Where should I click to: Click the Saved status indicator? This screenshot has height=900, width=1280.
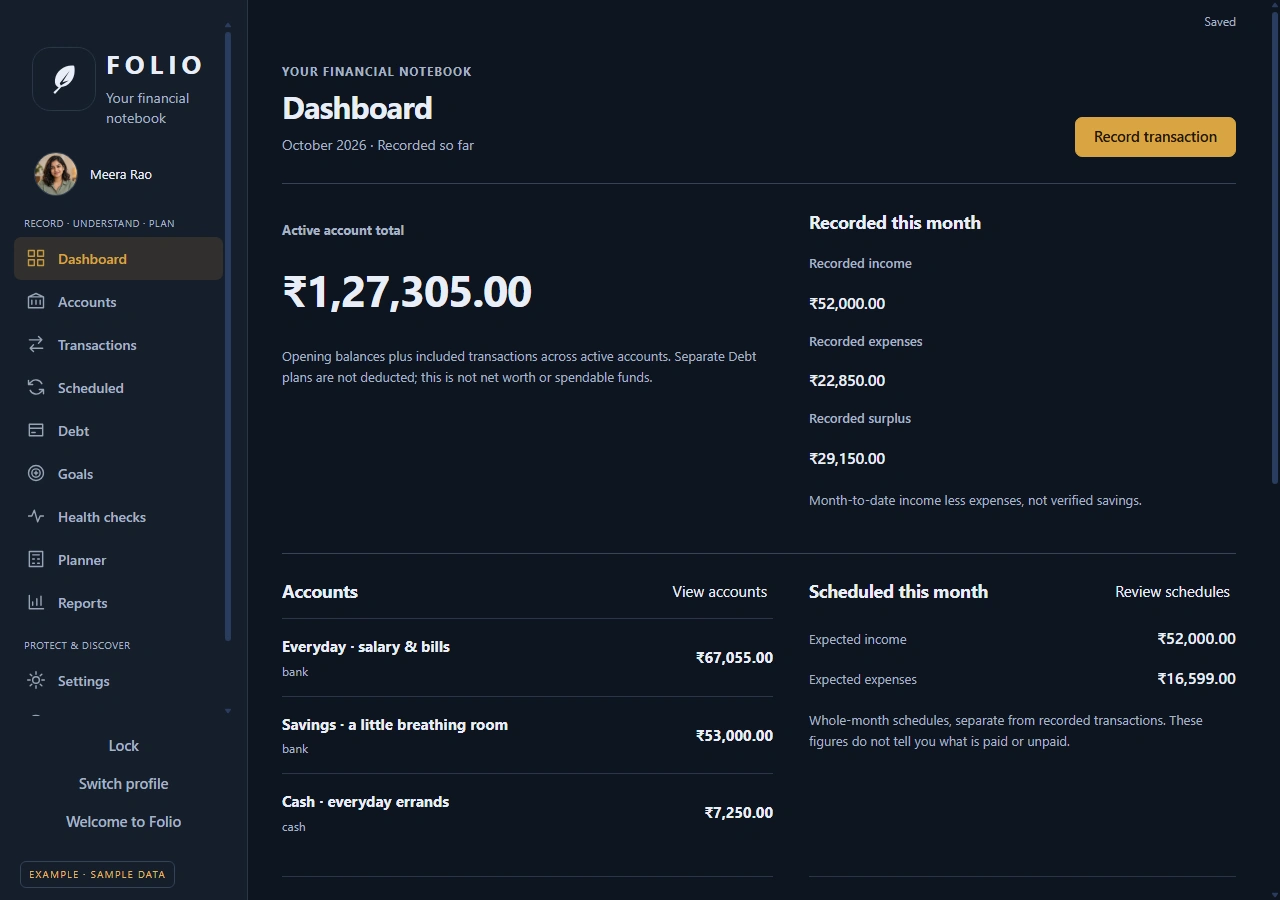(1220, 22)
